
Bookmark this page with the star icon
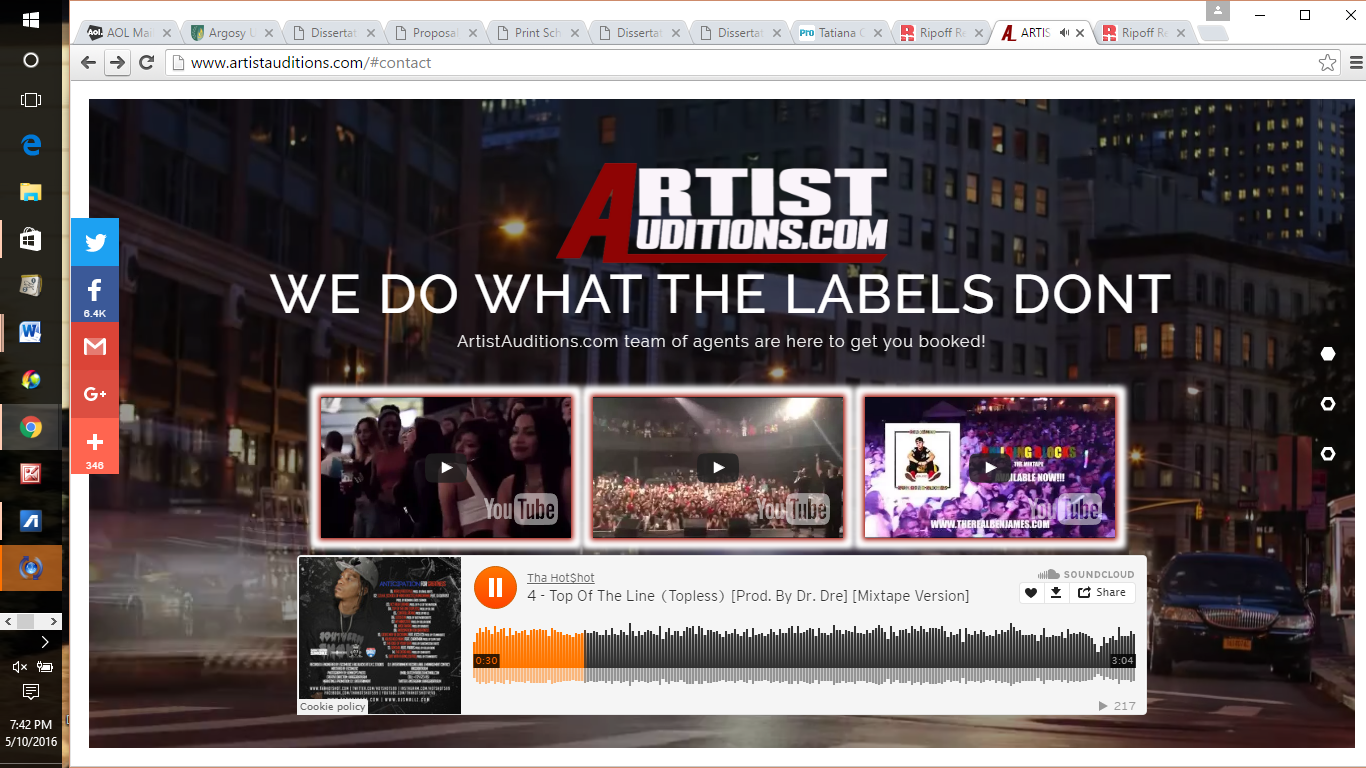pos(1327,63)
